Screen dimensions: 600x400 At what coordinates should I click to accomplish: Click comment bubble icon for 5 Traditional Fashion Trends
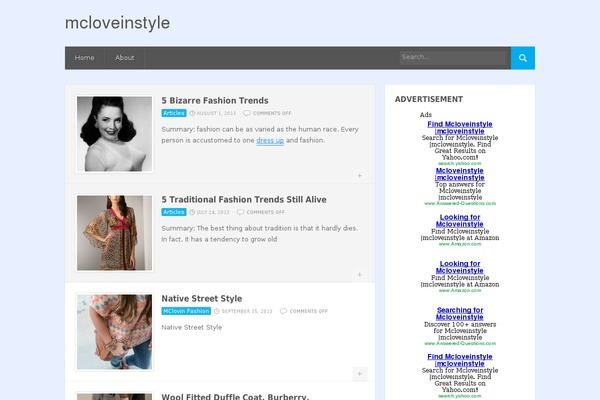[x=240, y=212]
